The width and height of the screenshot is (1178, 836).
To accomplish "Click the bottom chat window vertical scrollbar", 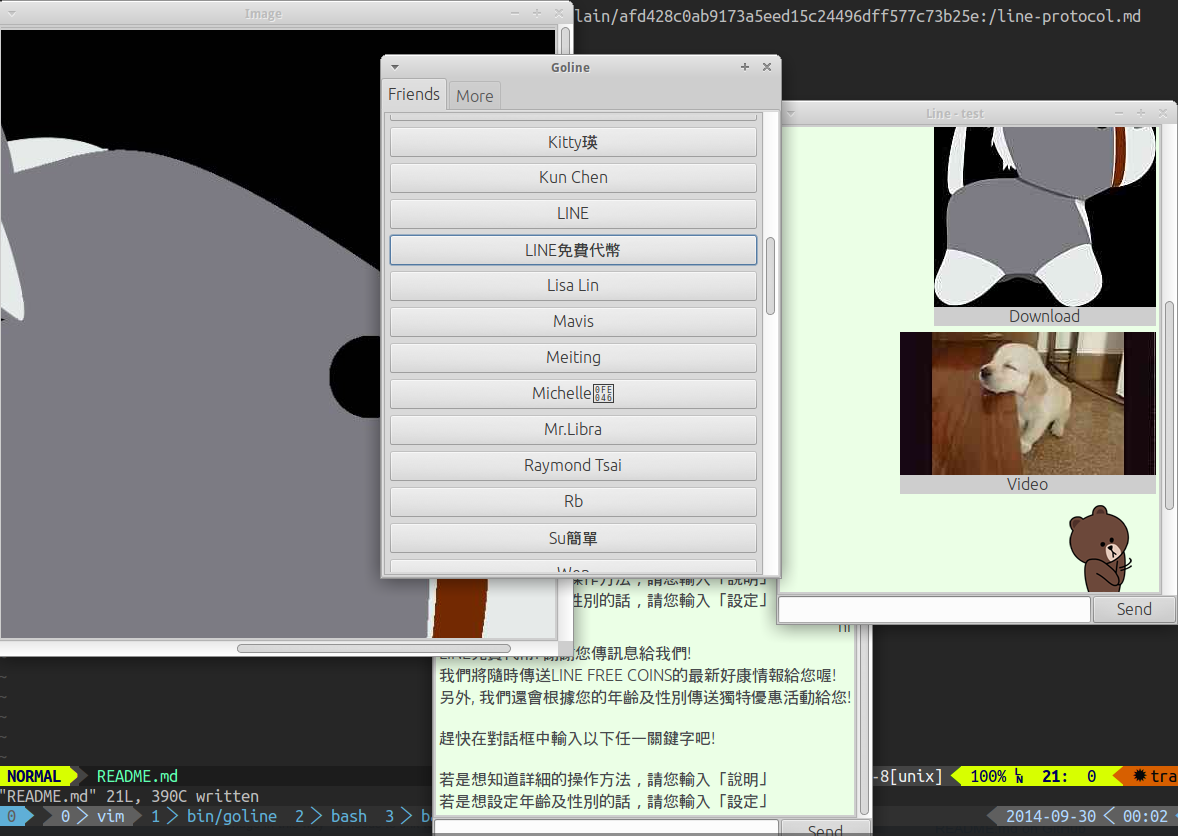I will click(x=864, y=721).
